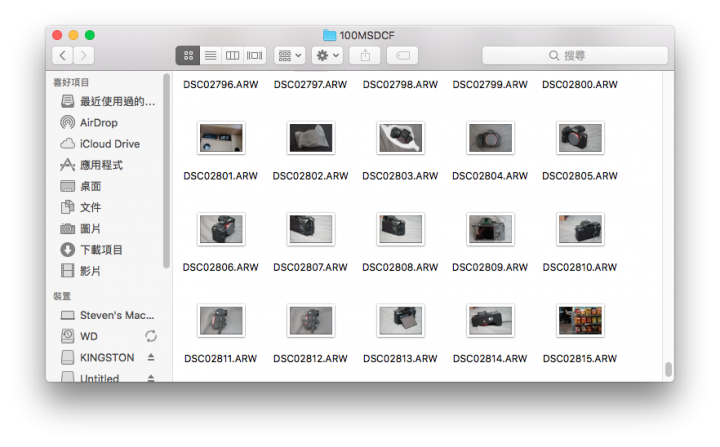Select Steven's Mac device in sidebar

(x=108, y=315)
